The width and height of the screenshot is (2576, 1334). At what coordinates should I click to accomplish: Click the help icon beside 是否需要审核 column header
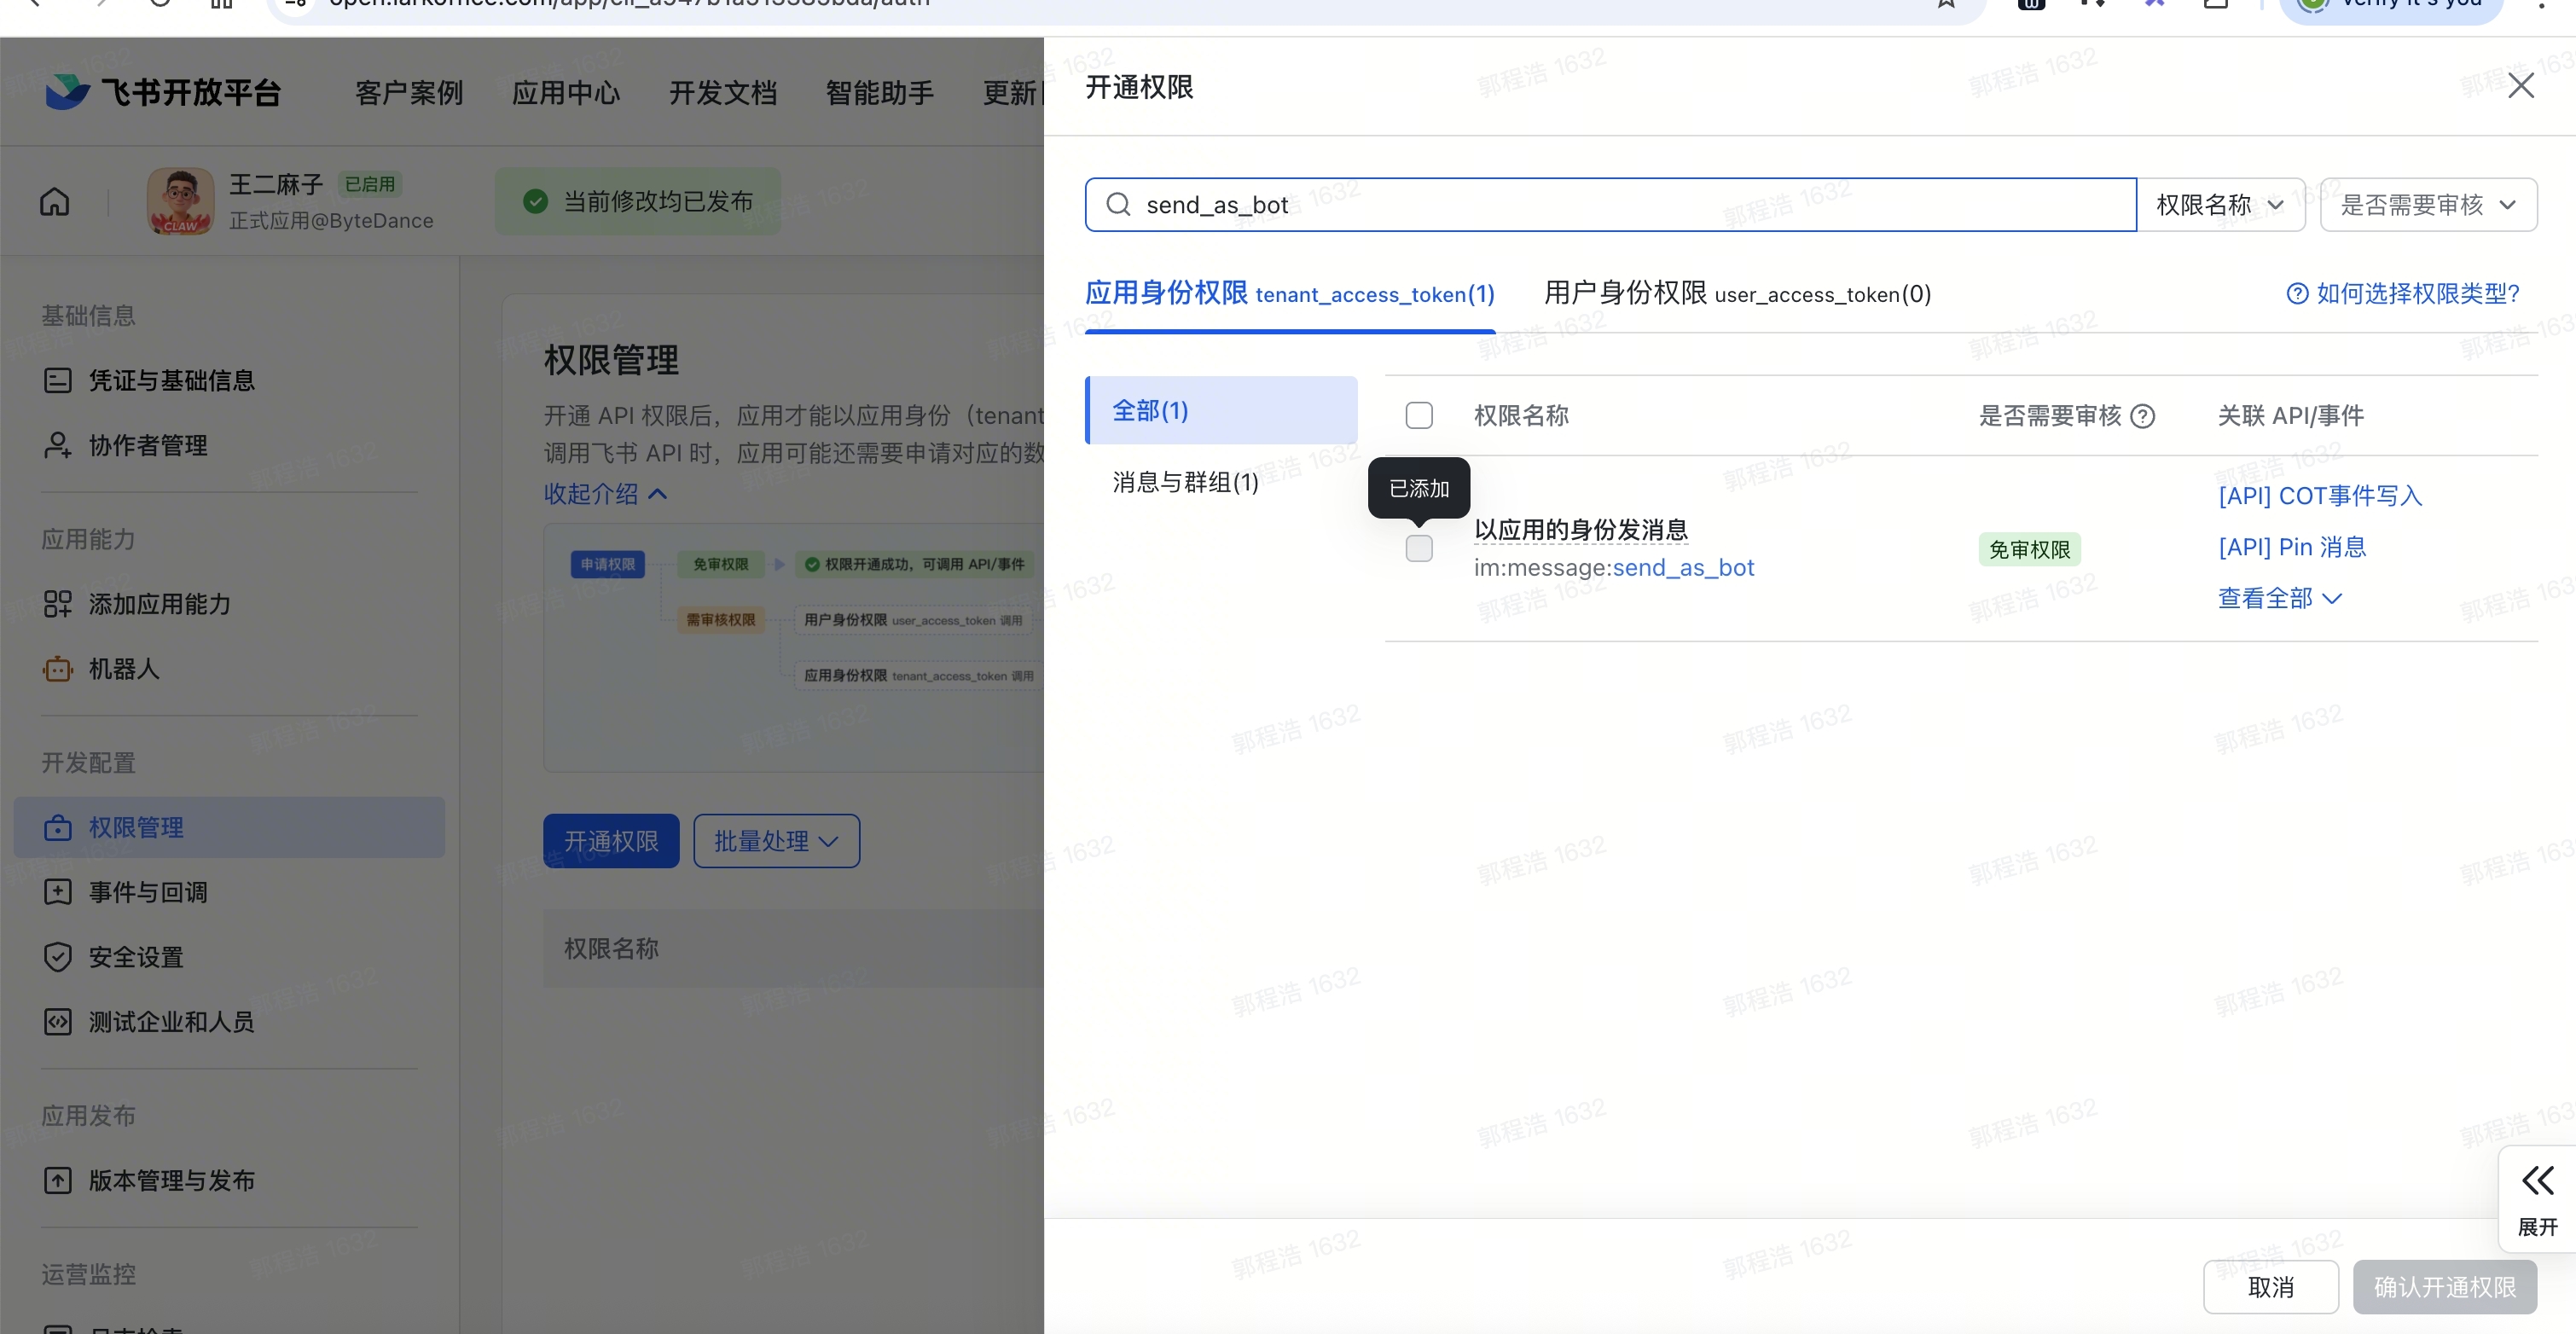[2142, 416]
